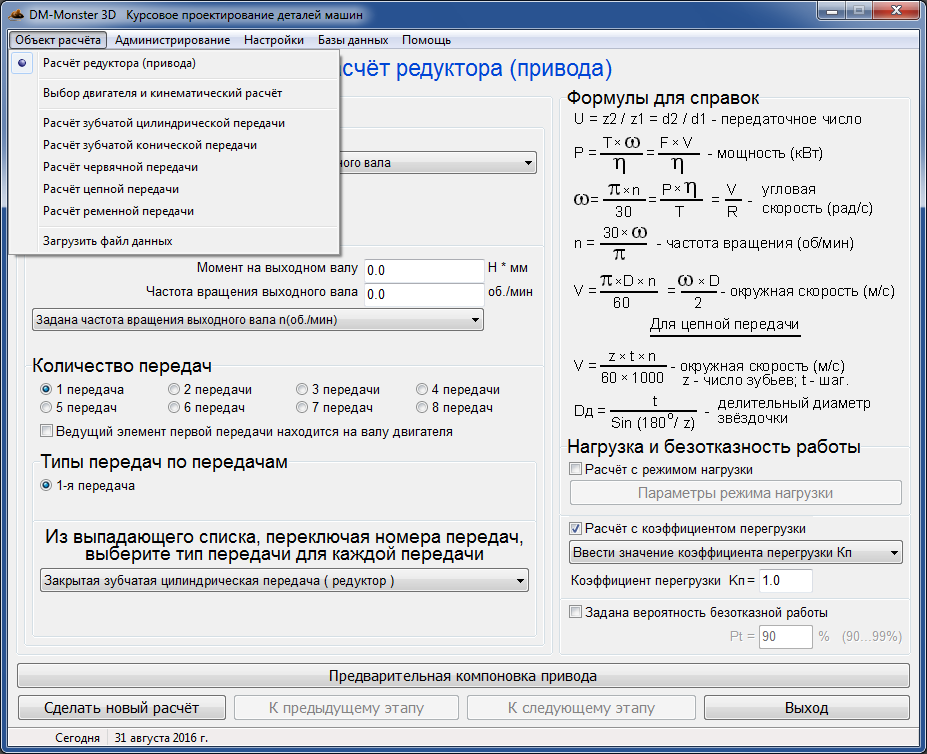Click the Pt probability input field

(785, 636)
